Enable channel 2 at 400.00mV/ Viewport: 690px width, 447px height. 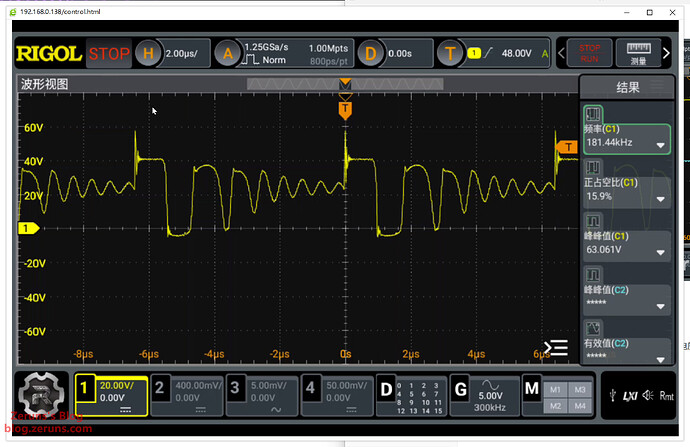pyautogui.click(x=186, y=391)
